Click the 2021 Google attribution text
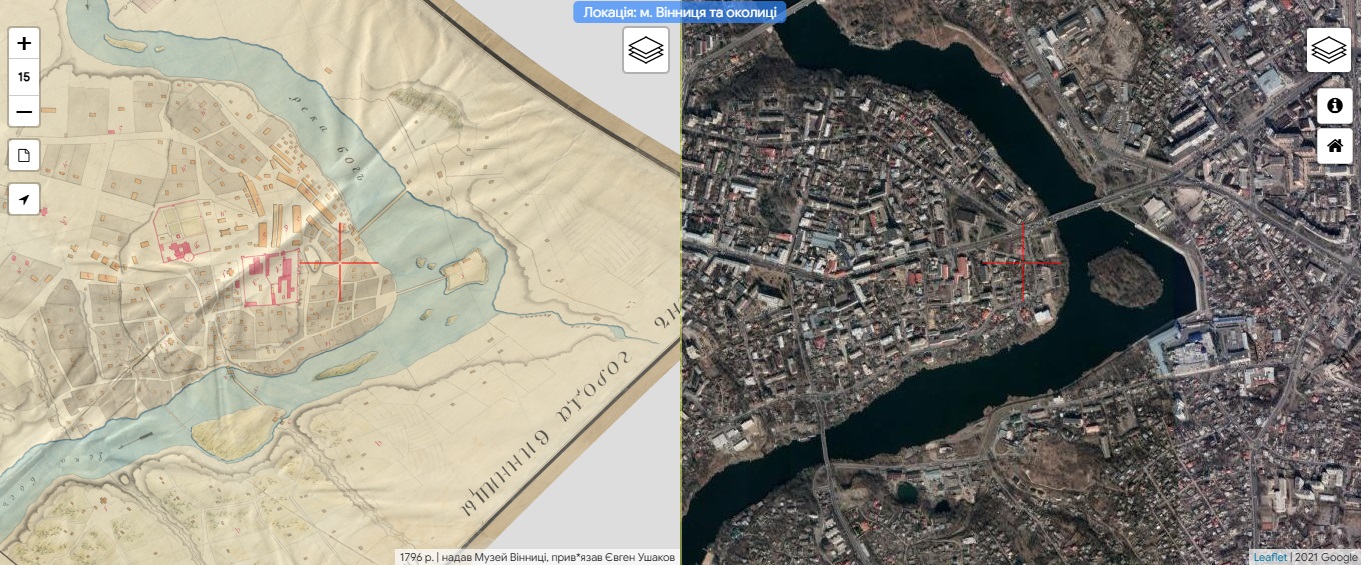Image resolution: width=1361 pixels, height=565 pixels. point(1325,557)
